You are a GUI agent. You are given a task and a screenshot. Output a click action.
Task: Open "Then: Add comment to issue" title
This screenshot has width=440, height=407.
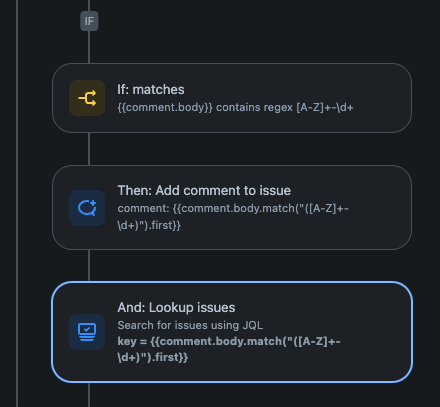pyautogui.click(x=204, y=191)
